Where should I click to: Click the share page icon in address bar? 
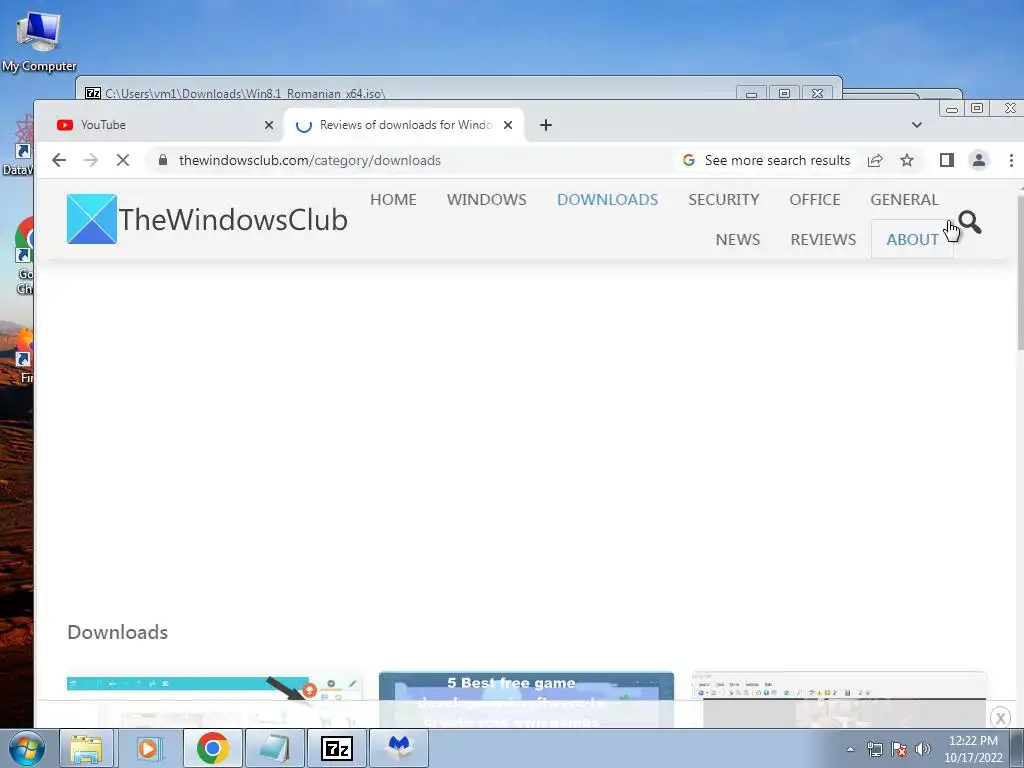click(875, 160)
